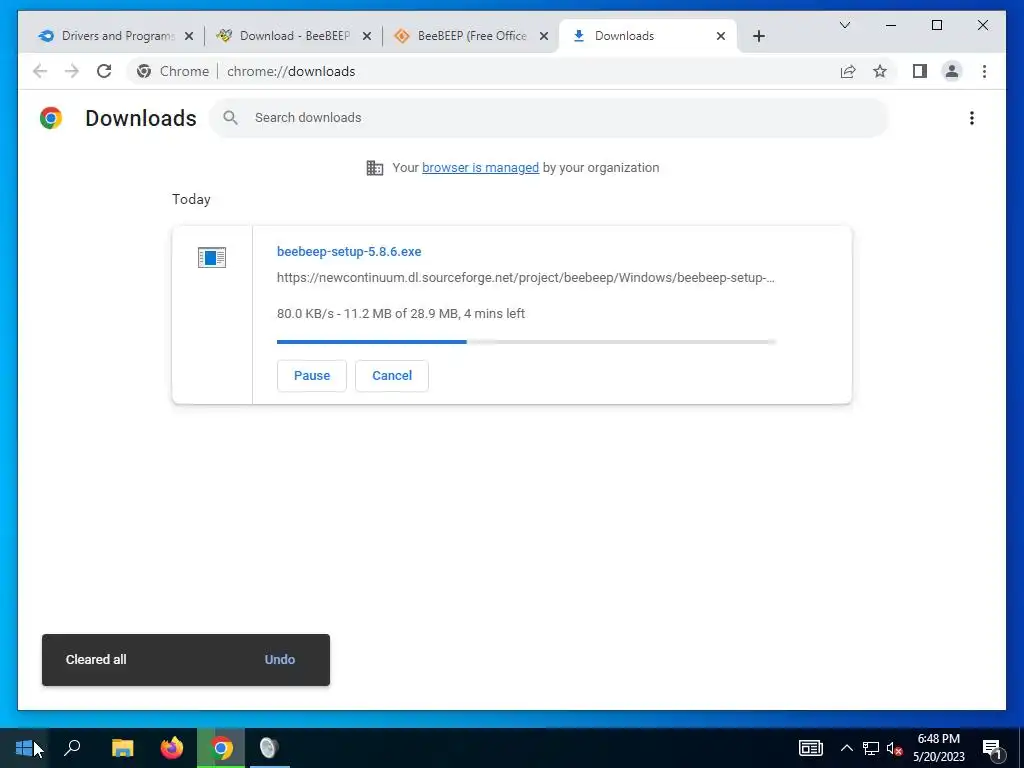
Task: Go back using the browser back arrow
Action: (x=40, y=71)
